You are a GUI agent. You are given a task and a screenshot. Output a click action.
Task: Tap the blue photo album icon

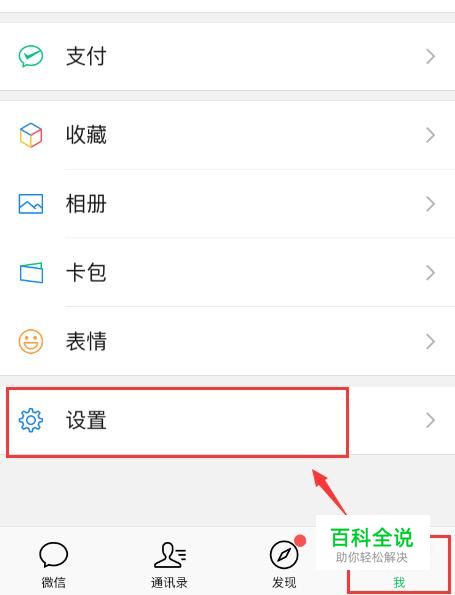click(x=31, y=204)
